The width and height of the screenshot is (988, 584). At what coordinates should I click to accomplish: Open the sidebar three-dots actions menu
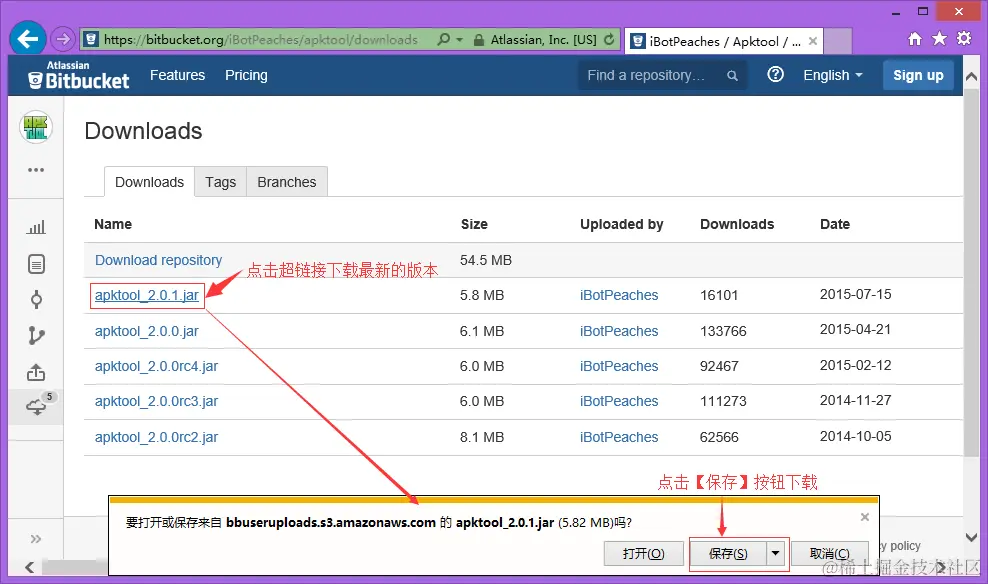pyautogui.click(x=36, y=170)
